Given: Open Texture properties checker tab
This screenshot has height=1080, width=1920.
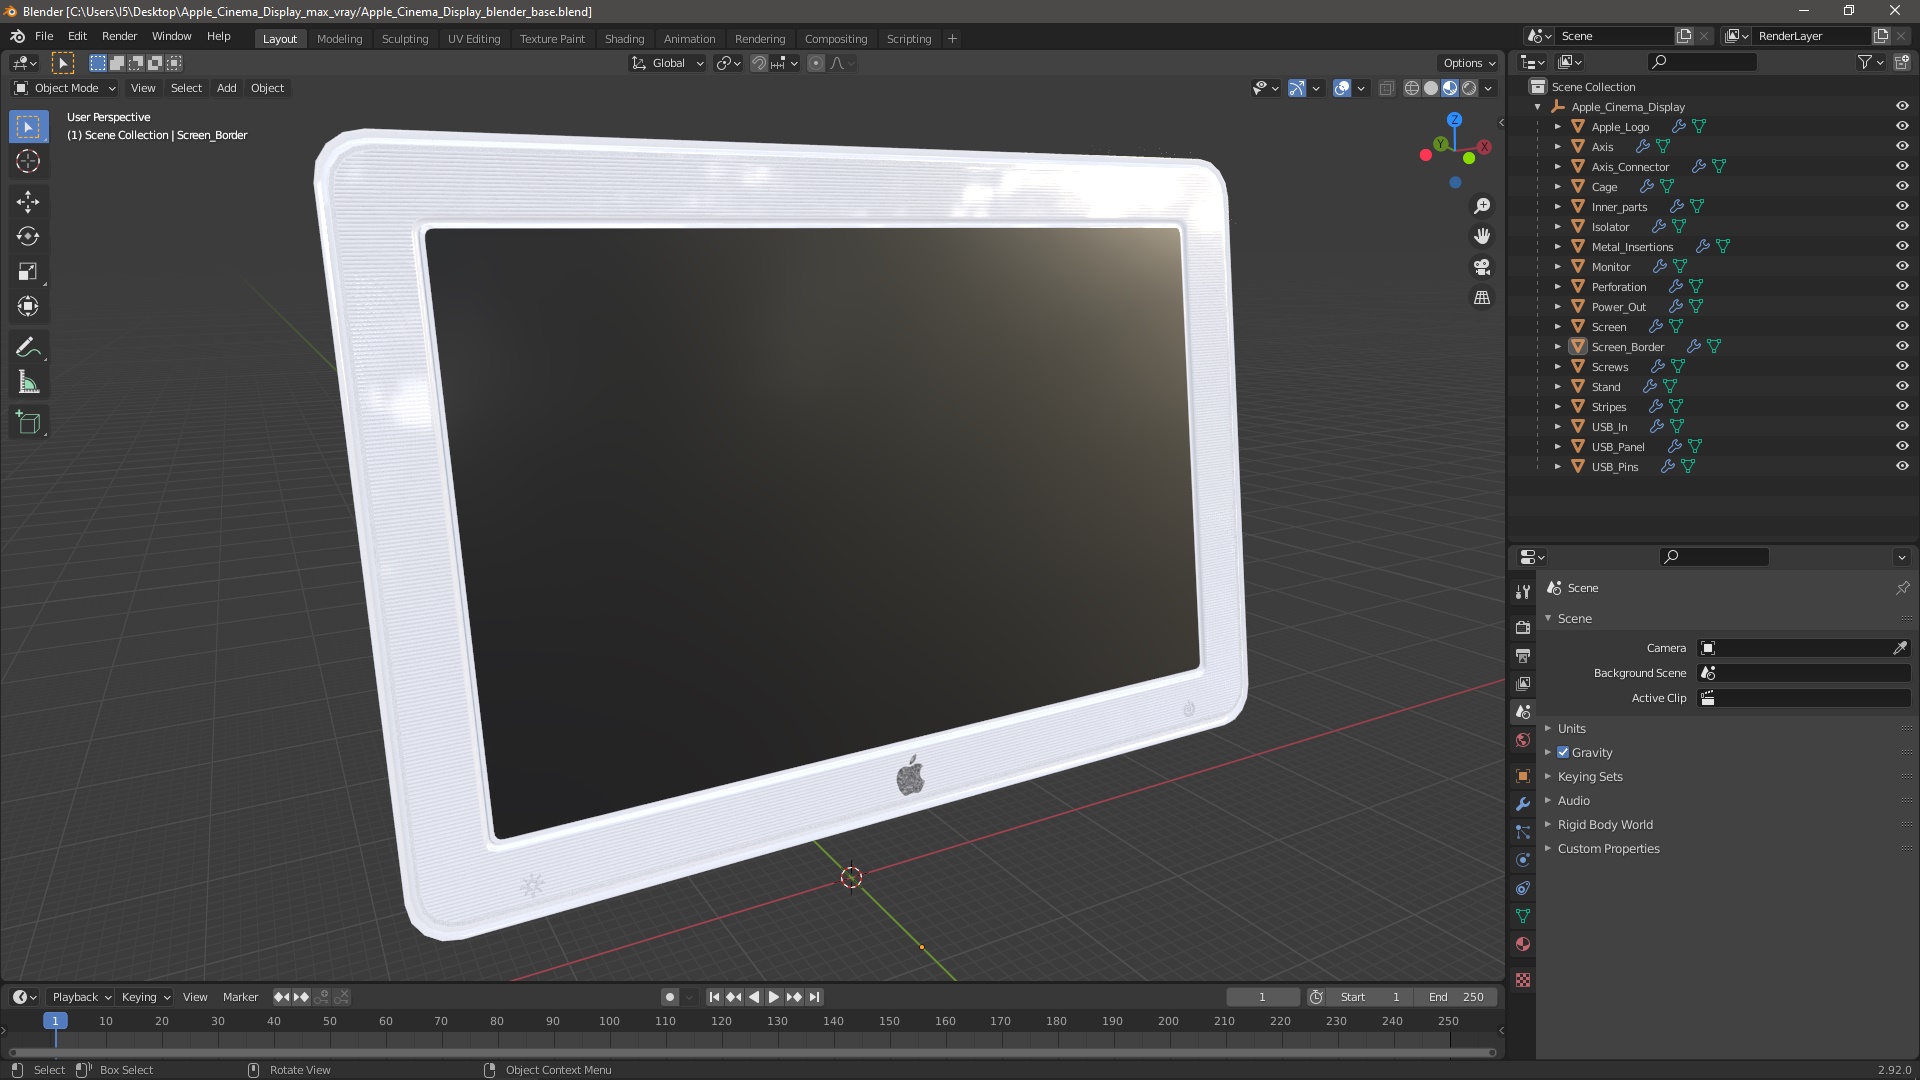Looking at the screenshot, I should pos(1523,981).
